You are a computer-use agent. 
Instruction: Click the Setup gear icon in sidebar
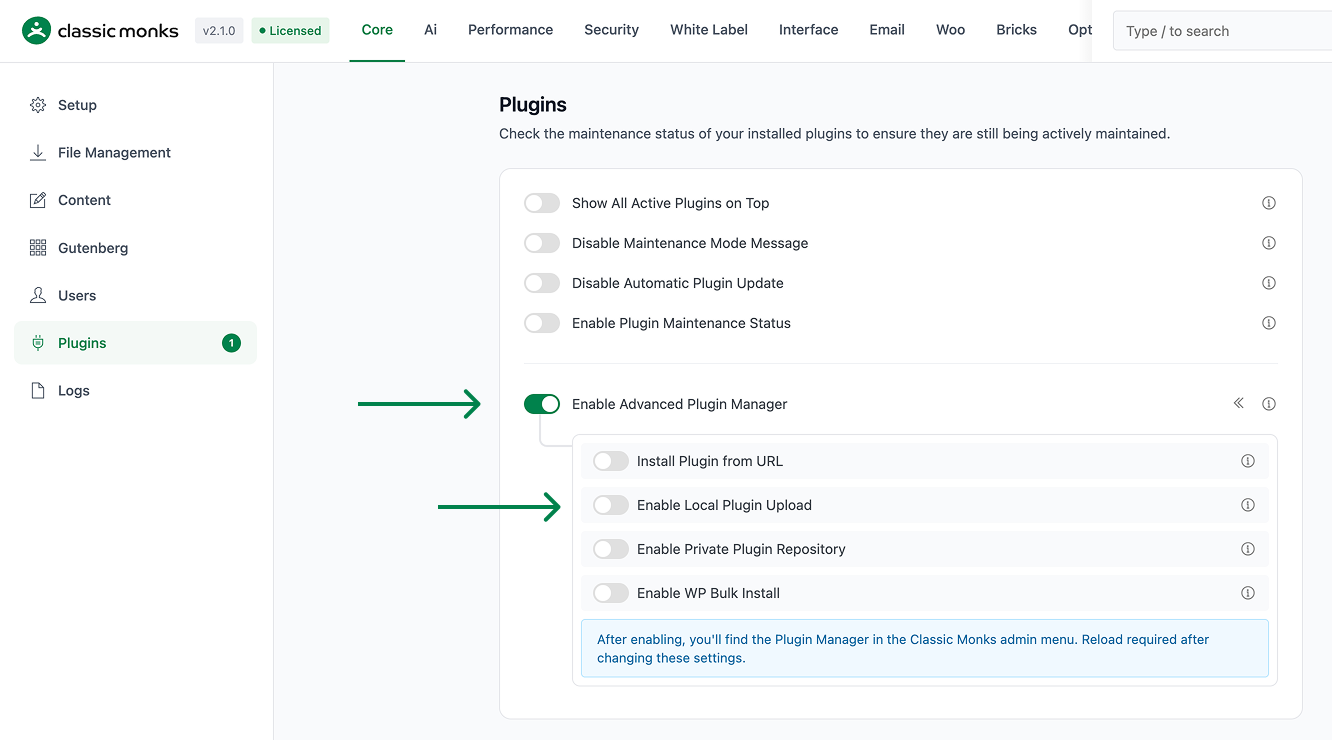point(38,105)
